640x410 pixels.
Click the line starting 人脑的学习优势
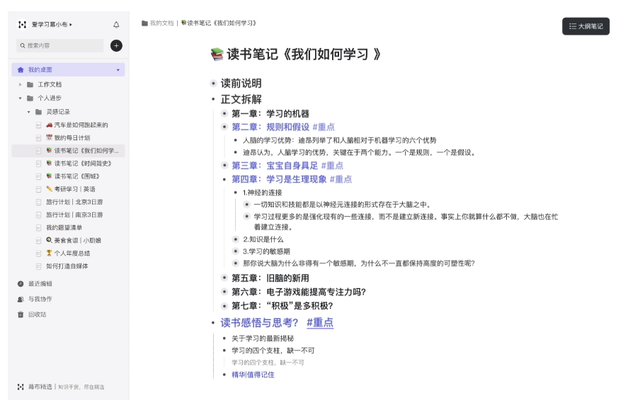point(339,140)
